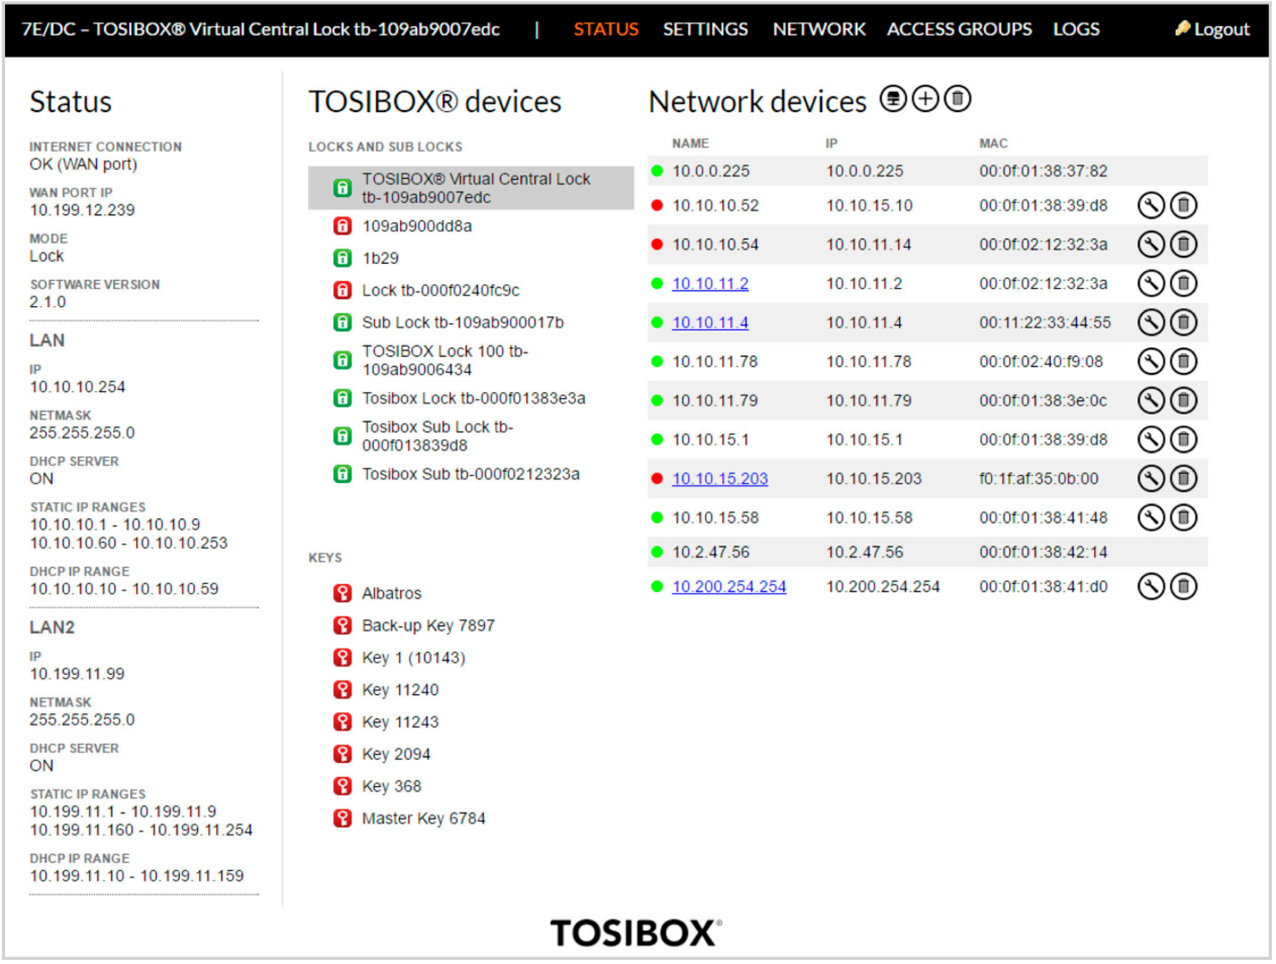Open the 10.200.254.254 device link
Viewport: 1276px width, 964px height.
(x=729, y=587)
